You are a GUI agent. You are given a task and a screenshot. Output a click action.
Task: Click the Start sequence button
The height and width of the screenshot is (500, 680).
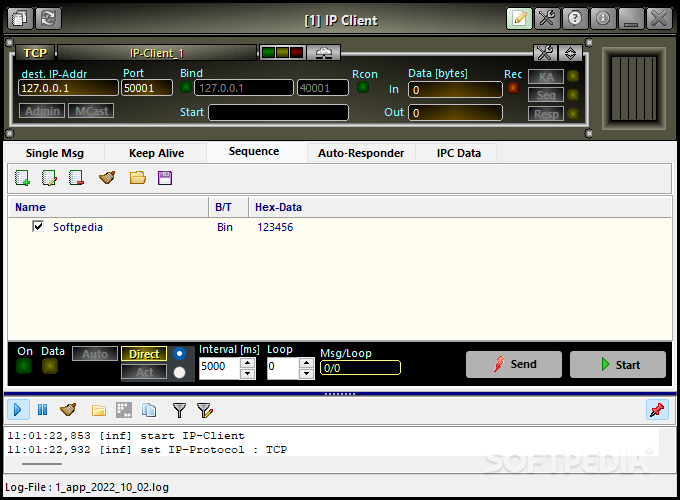(x=618, y=364)
